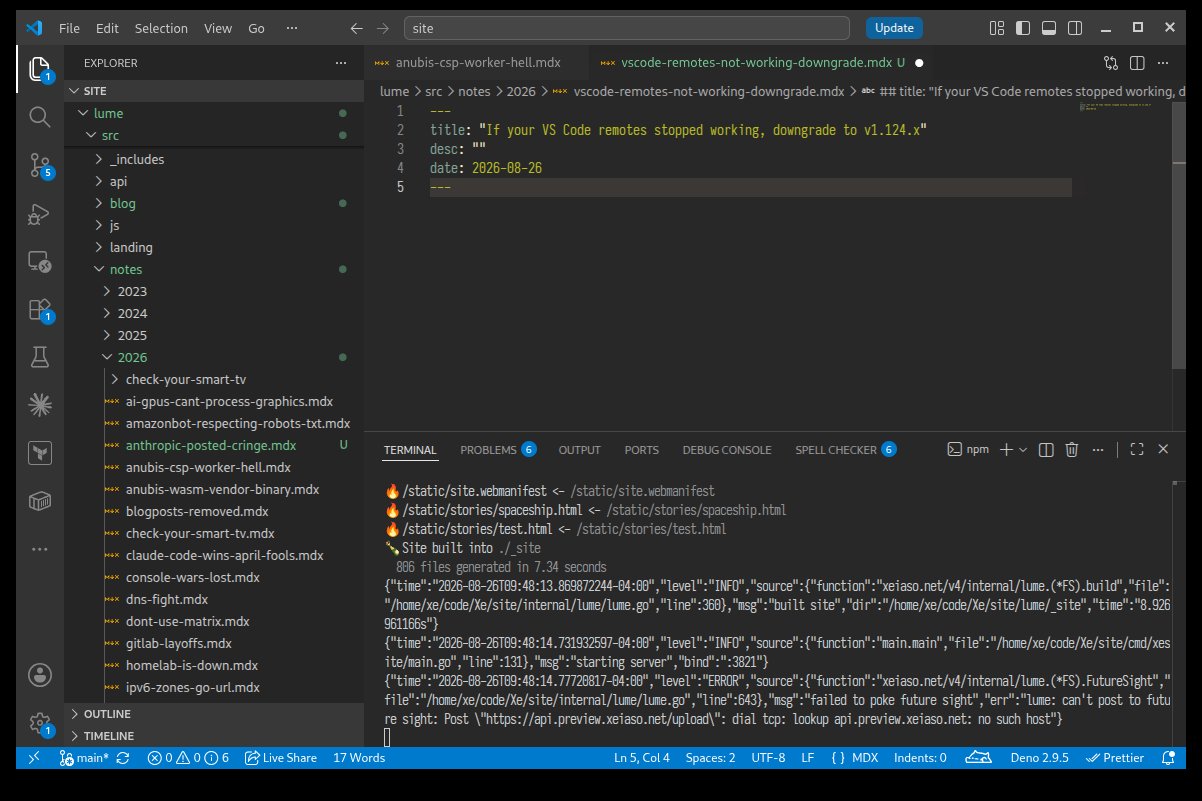Start Live Share session
Screen dimensions: 1202x801
(x=280, y=758)
